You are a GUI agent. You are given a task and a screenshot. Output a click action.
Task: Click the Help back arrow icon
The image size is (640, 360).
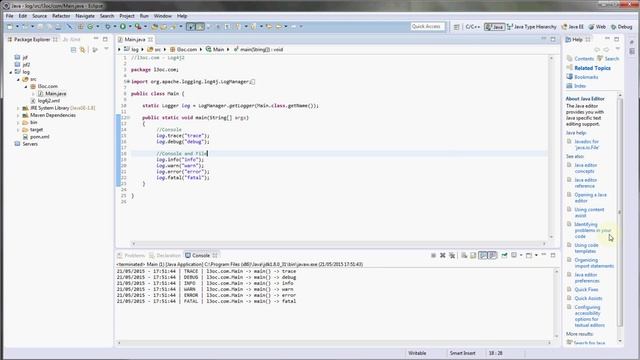597,49
